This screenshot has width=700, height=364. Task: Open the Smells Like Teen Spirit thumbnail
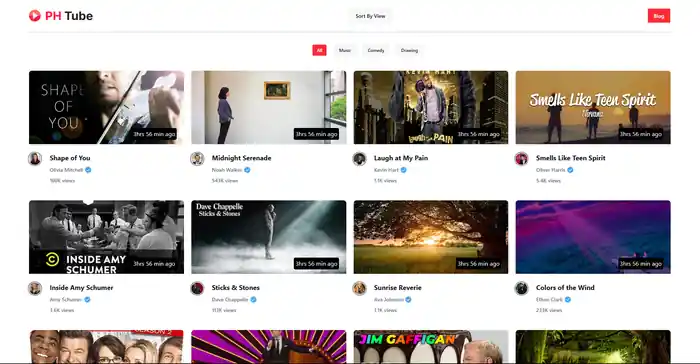[x=593, y=107]
